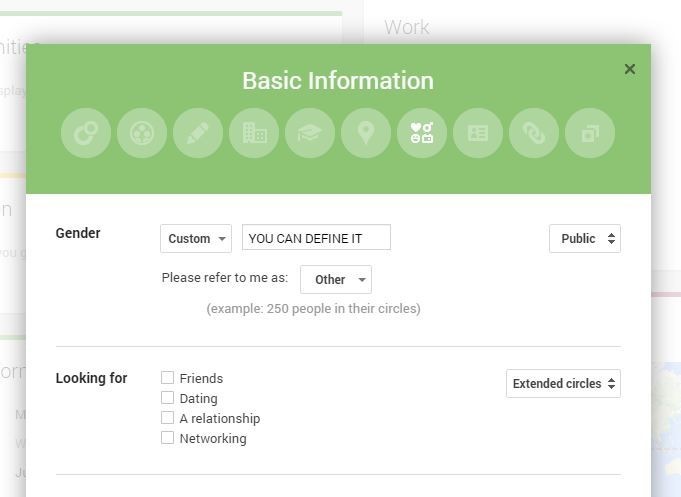Screen dimensions: 681x497
Task: Open the film reel section icon
Action: (x=142, y=133)
